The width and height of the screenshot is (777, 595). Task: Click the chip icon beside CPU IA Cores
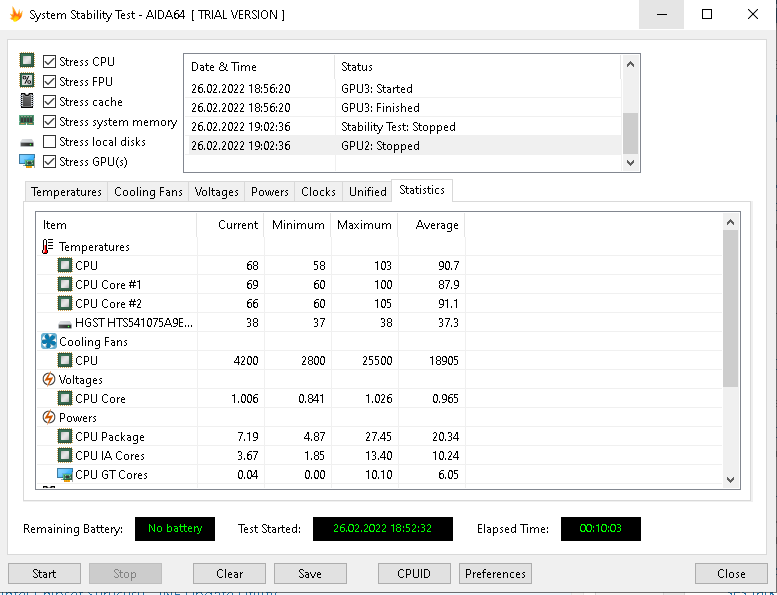click(x=65, y=455)
